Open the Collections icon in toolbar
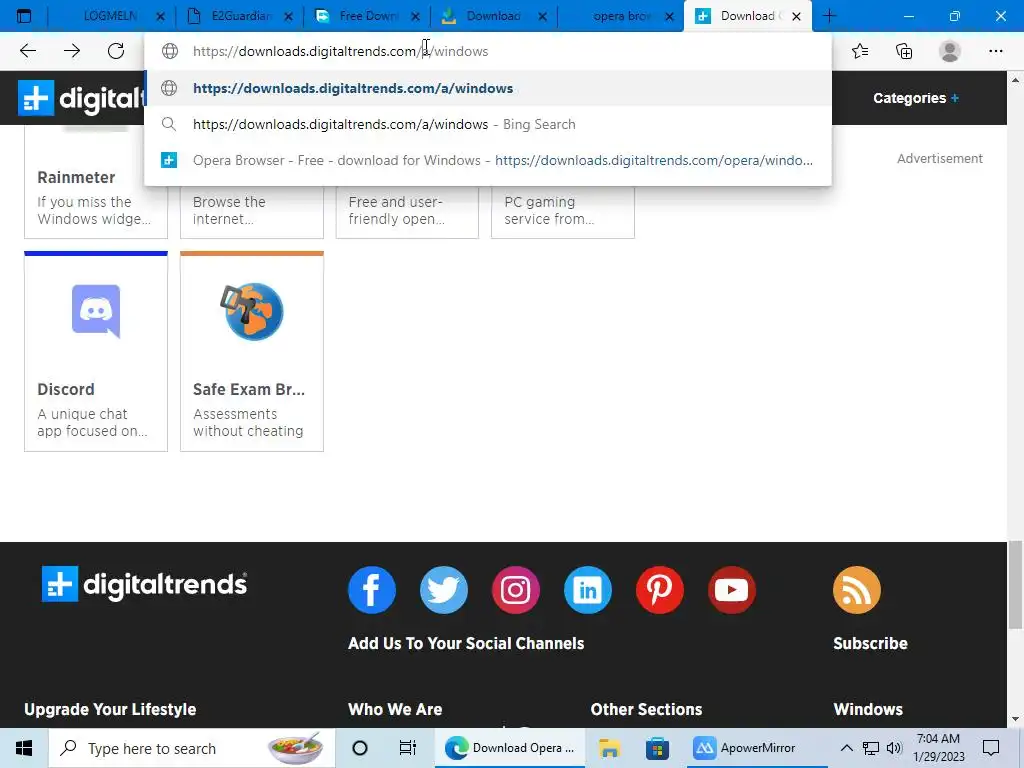Viewport: 1024px width, 768px height. [904, 51]
